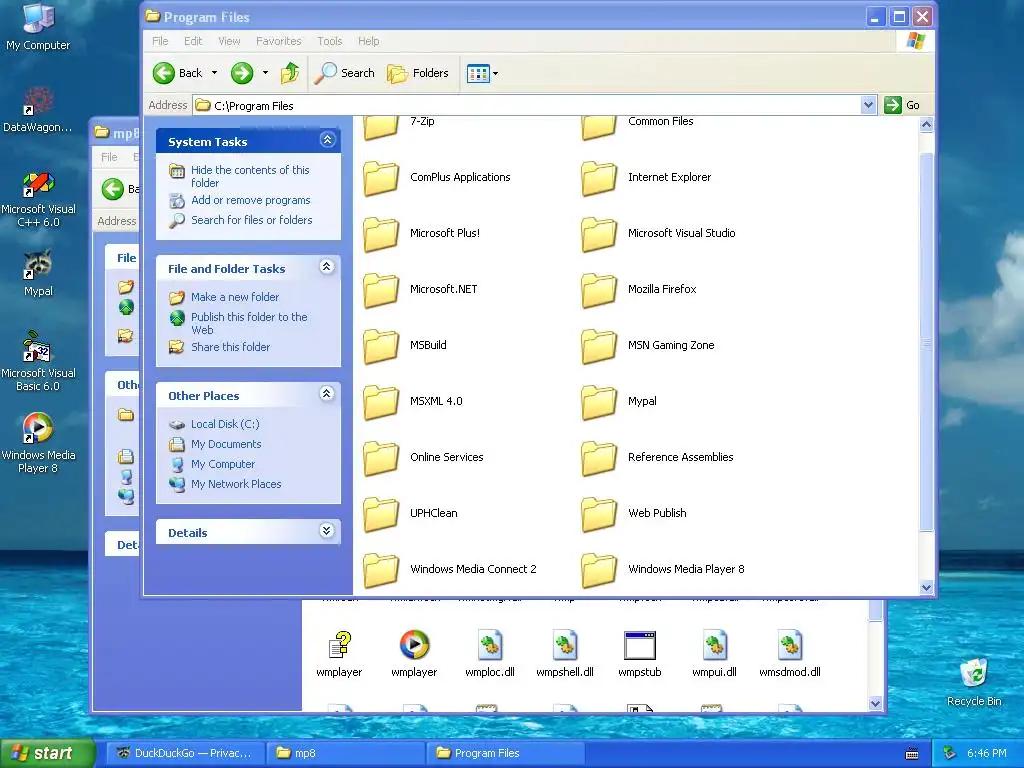This screenshot has height=768, width=1024.
Task: Select the Microsoft.NET folder icon
Action: 381,290
